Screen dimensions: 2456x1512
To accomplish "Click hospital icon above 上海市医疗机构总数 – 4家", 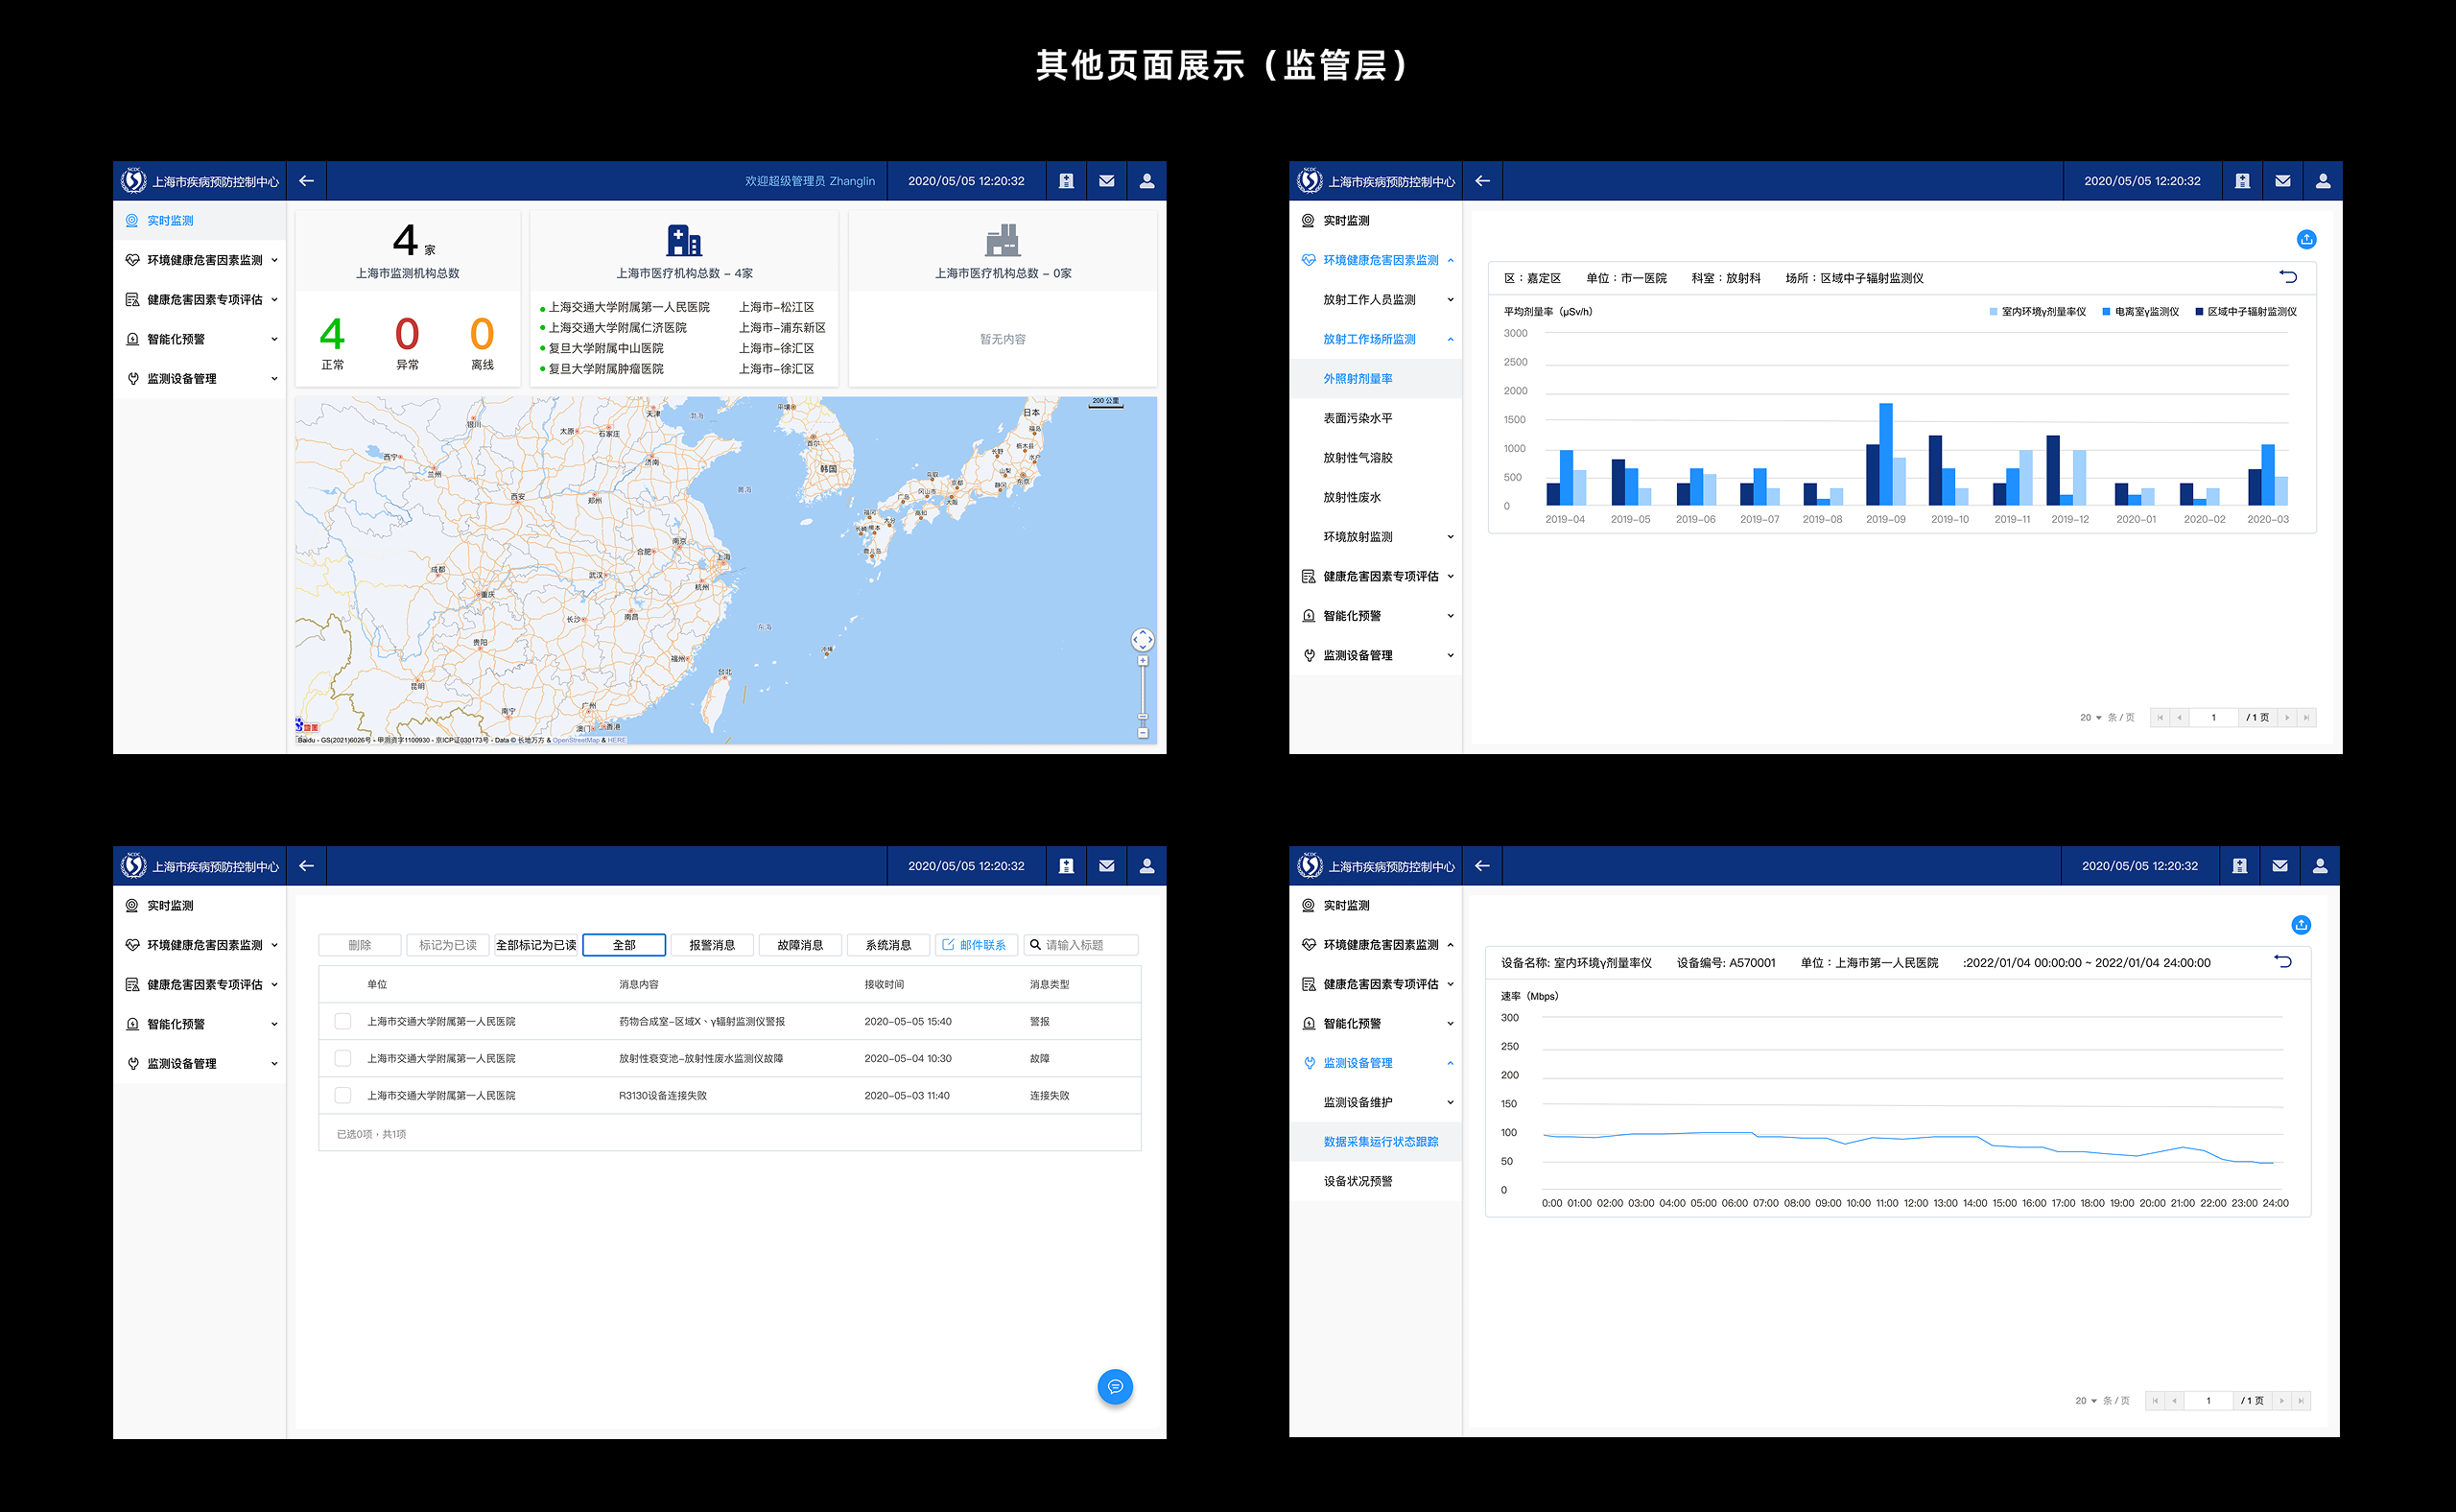I will (x=684, y=240).
